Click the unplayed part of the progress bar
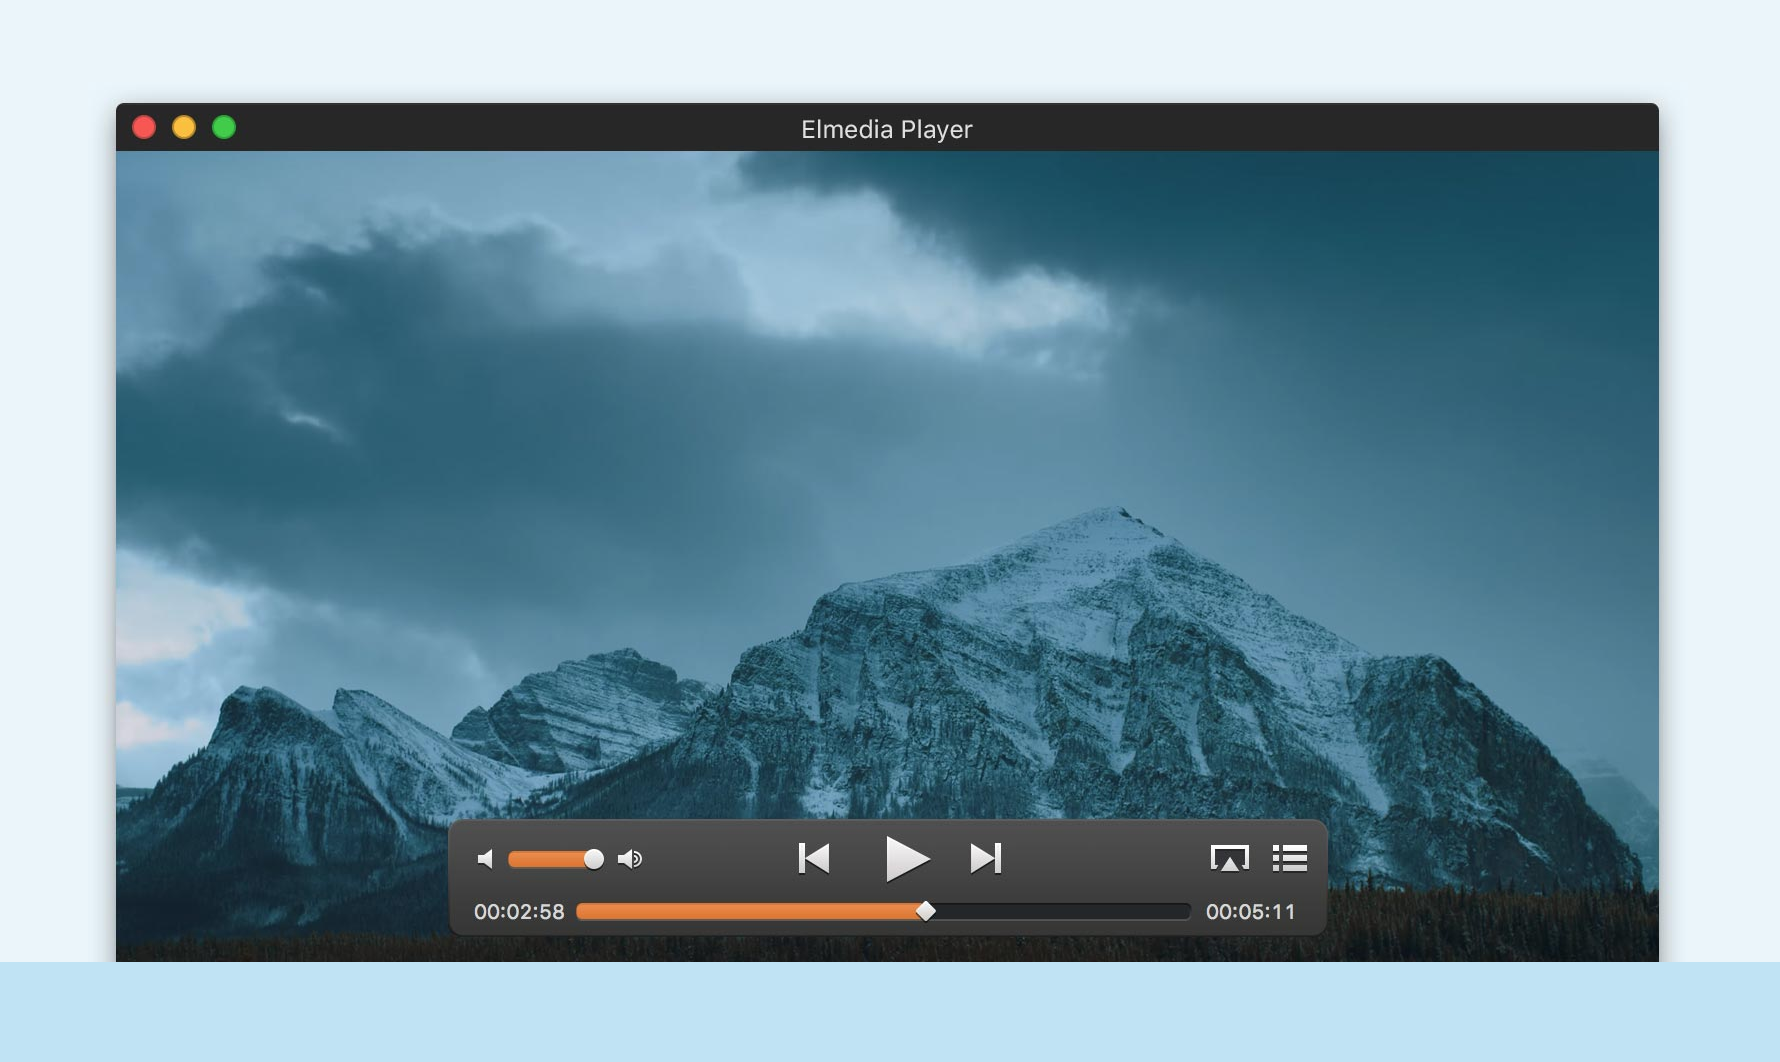Viewport: 1780px width, 1062px height. [1063, 911]
